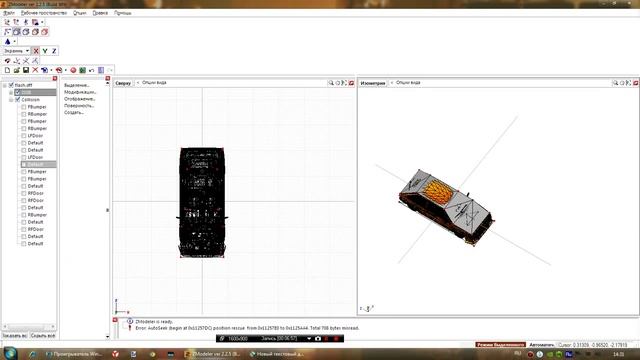Viewport: 640px width, 360px height.
Task: Click object tree horizontal scrollbar
Action: (29, 327)
